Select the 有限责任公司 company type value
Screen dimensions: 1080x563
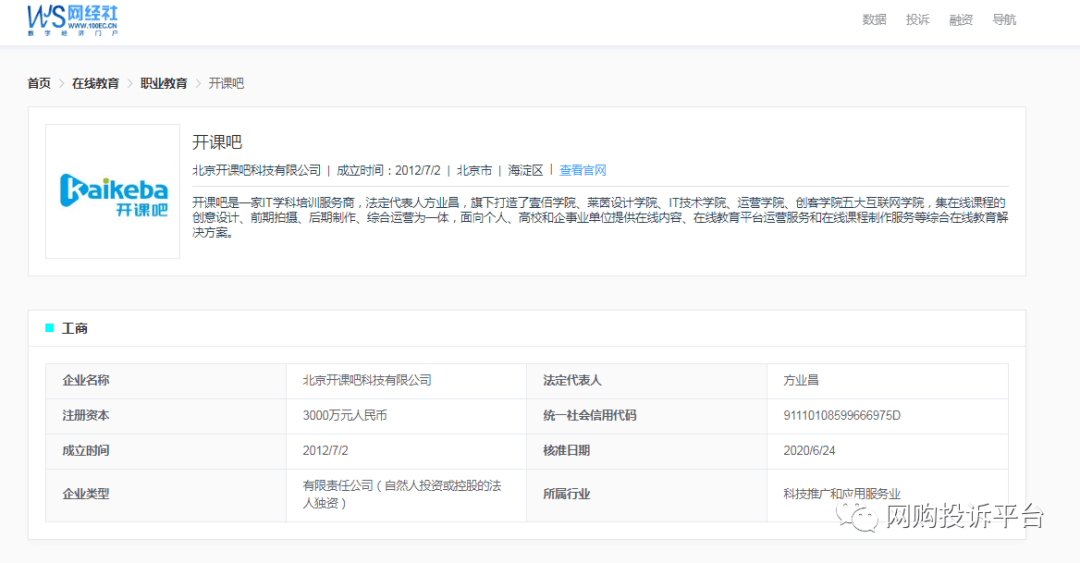(x=402, y=495)
